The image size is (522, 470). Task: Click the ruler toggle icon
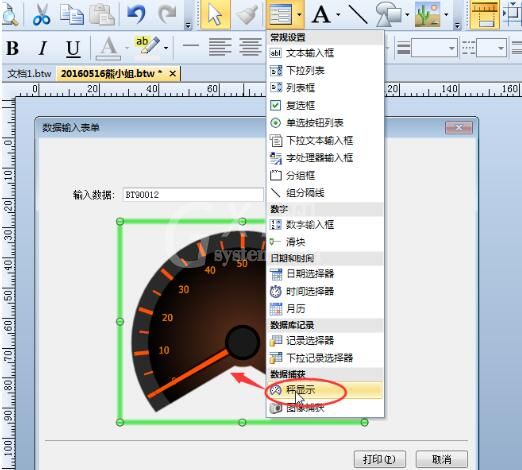click(x=484, y=14)
